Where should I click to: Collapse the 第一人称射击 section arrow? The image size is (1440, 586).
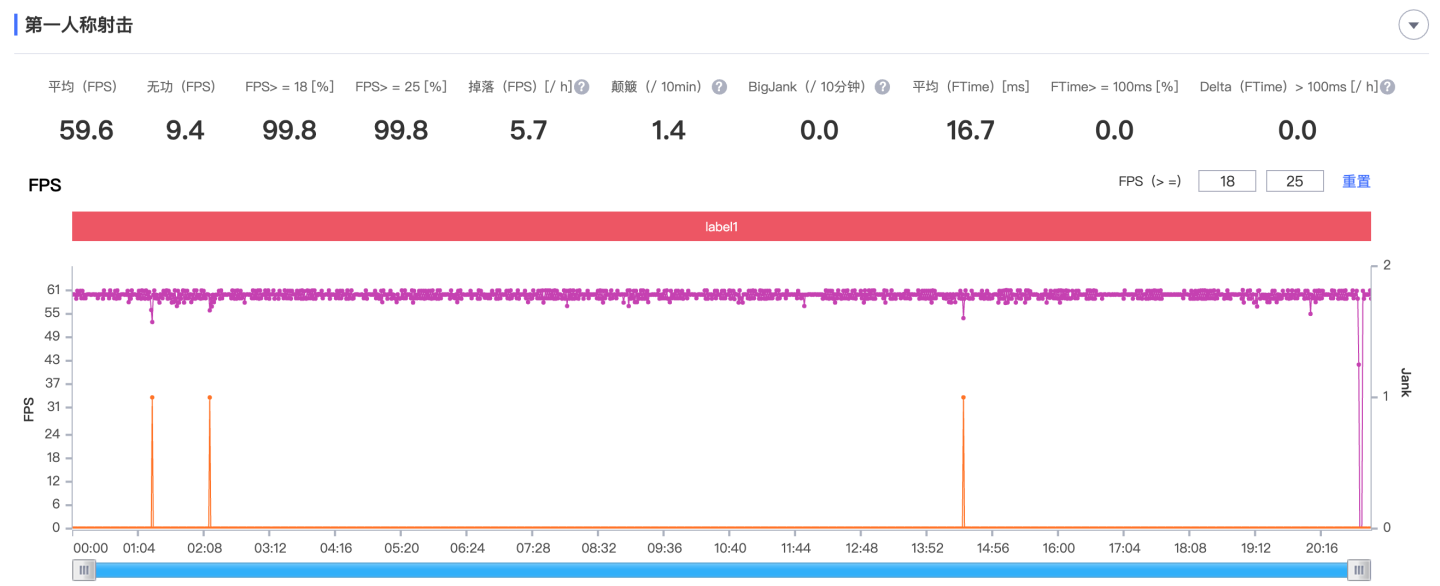pos(1413,25)
